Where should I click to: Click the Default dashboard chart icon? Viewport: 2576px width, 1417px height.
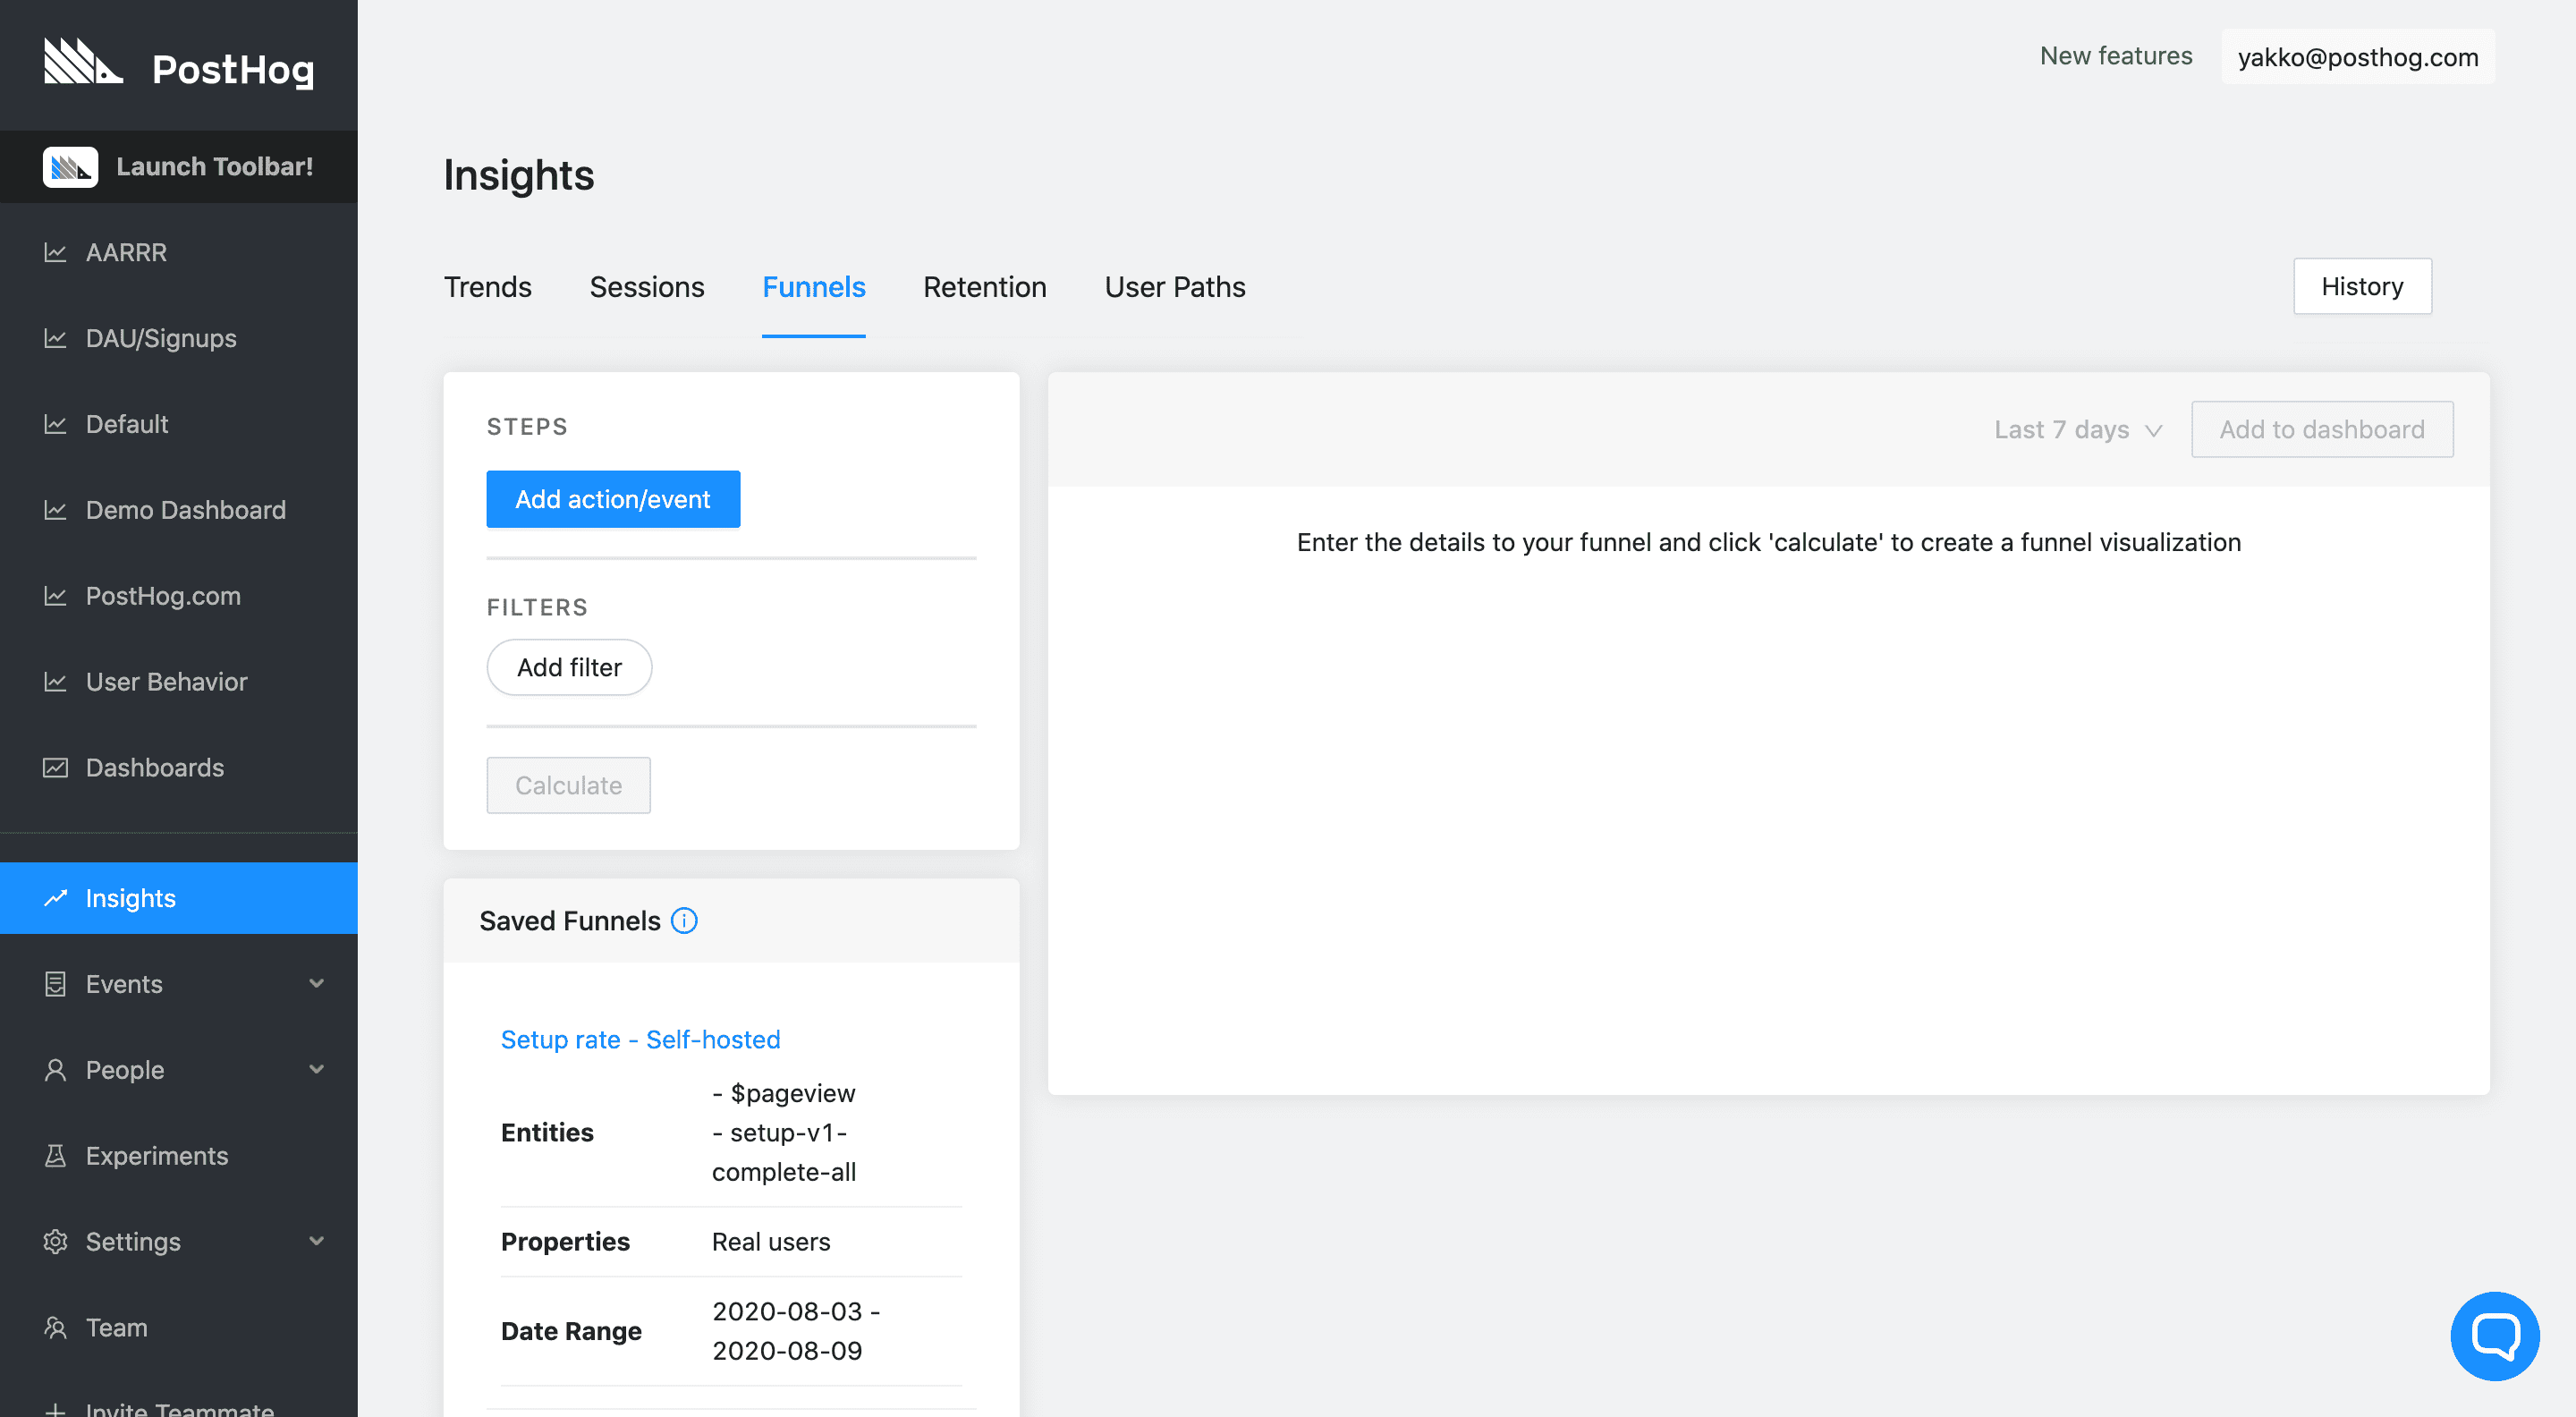pyautogui.click(x=55, y=424)
